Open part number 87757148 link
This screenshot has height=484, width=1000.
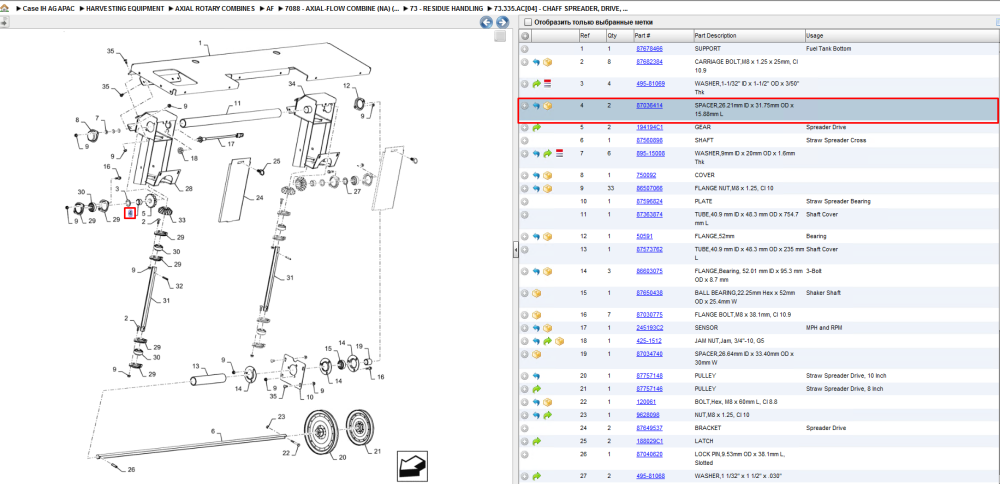pos(649,376)
